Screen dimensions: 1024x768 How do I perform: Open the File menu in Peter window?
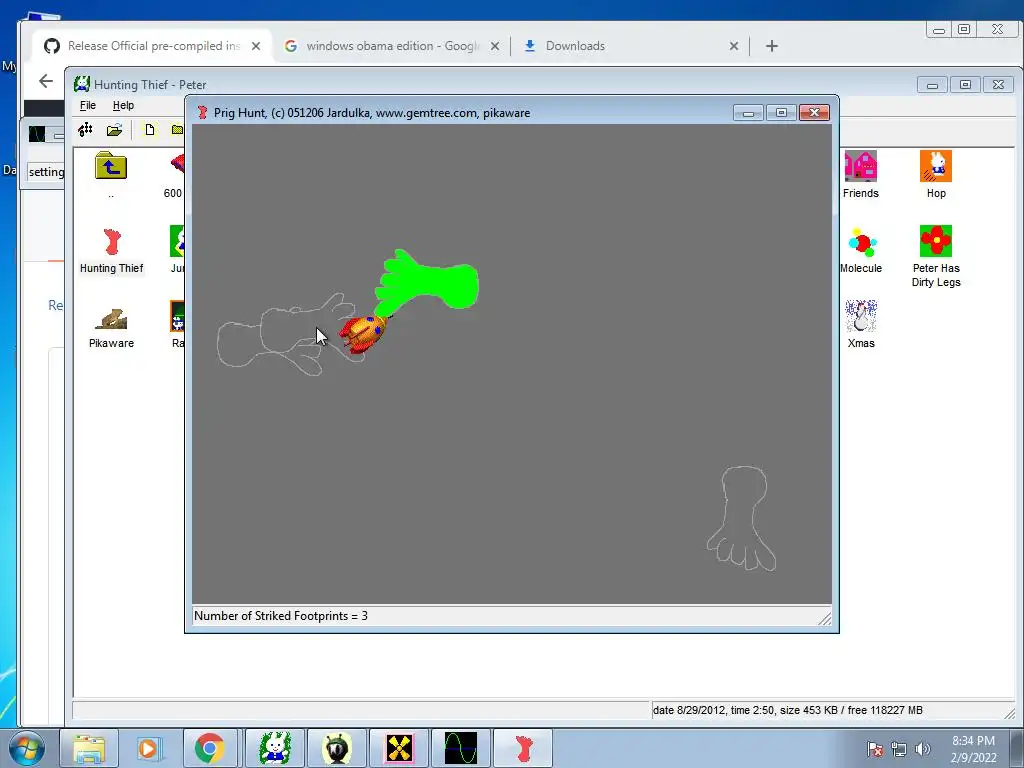(88, 105)
